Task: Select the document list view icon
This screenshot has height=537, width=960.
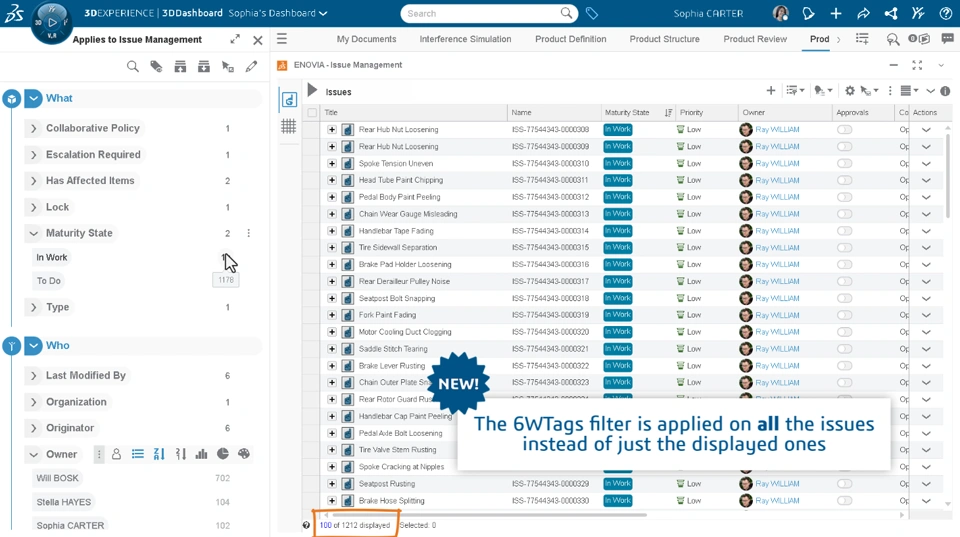Action: [289, 100]
